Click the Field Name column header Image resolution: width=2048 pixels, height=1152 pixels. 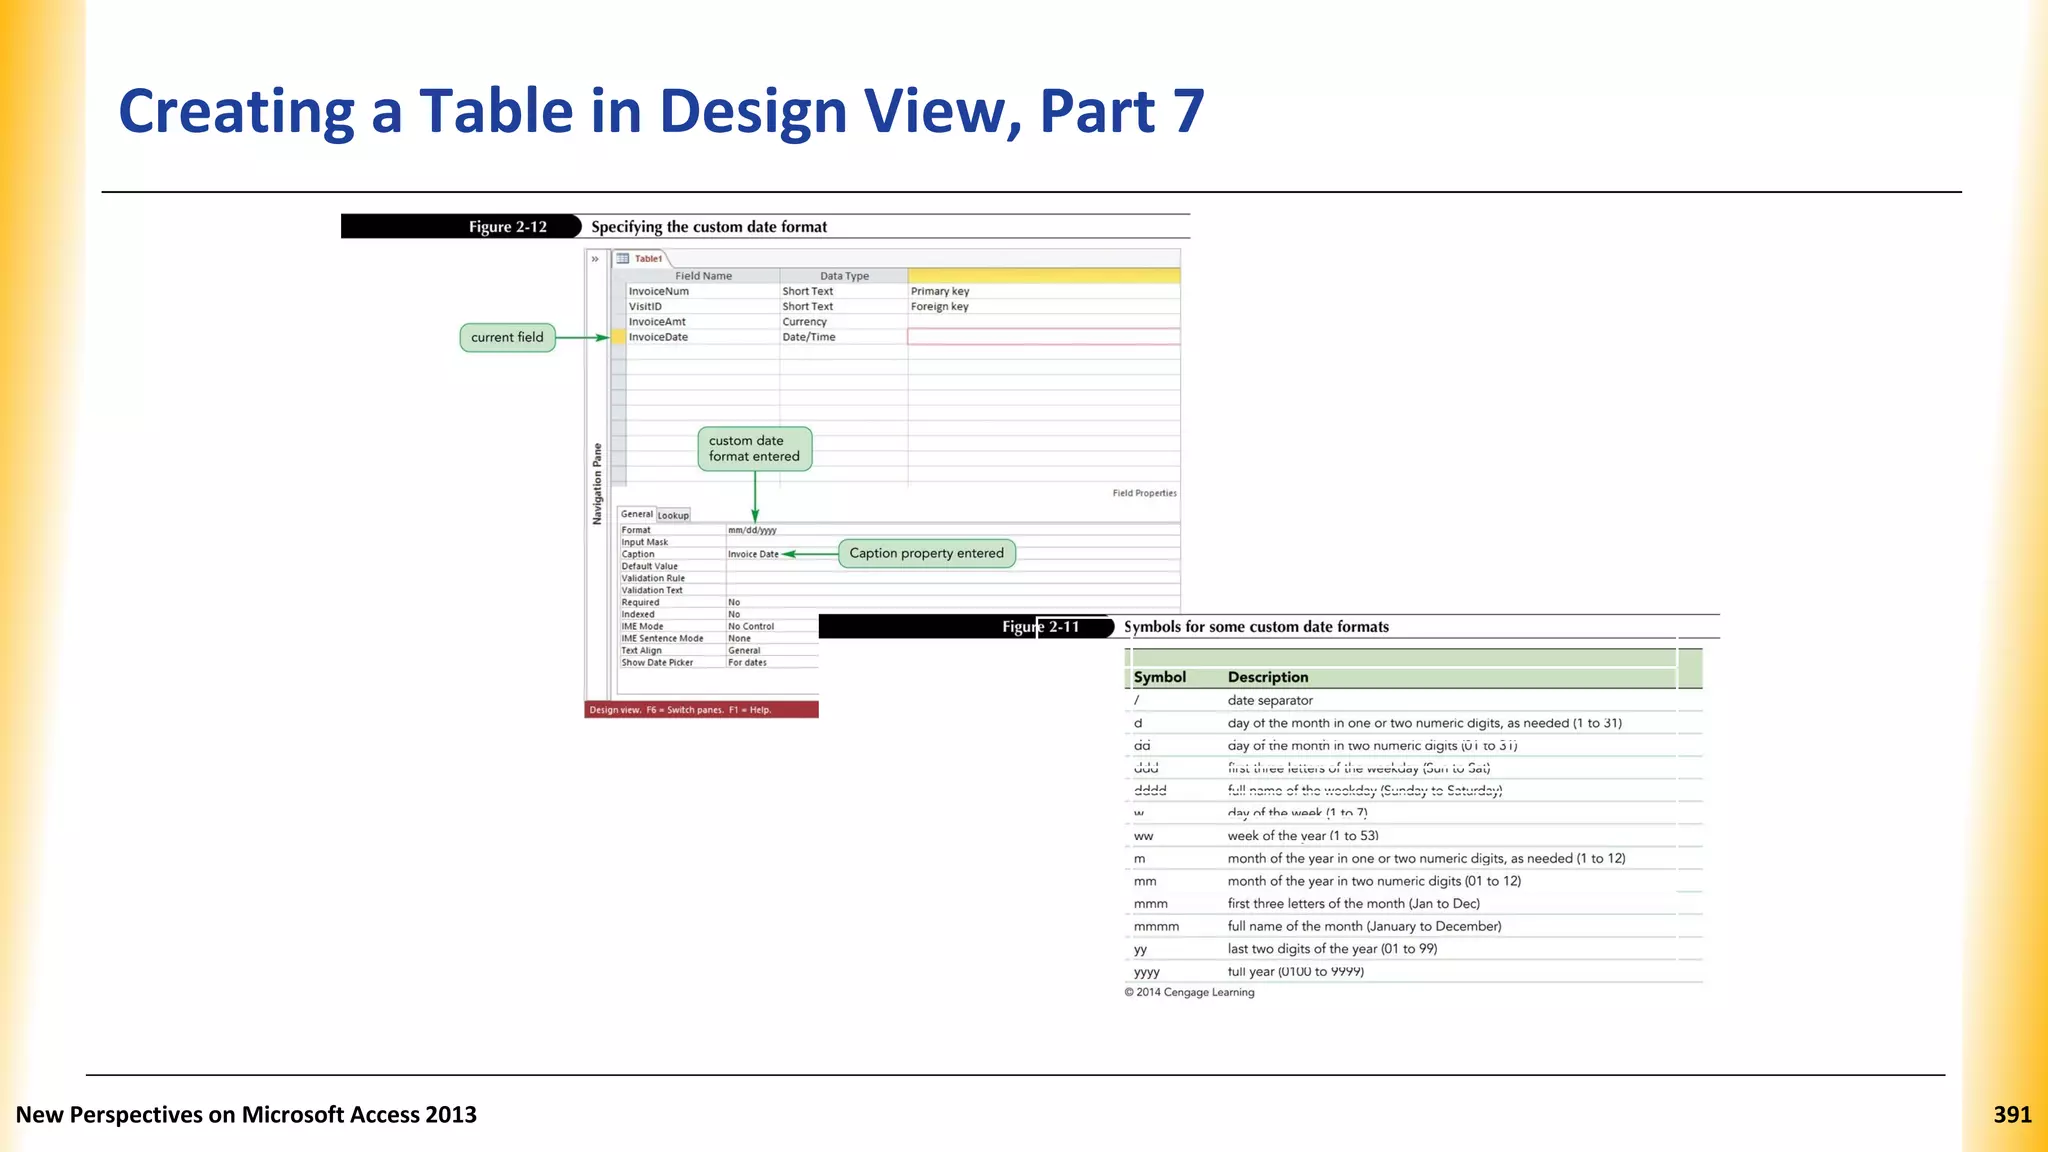[703, 276]
